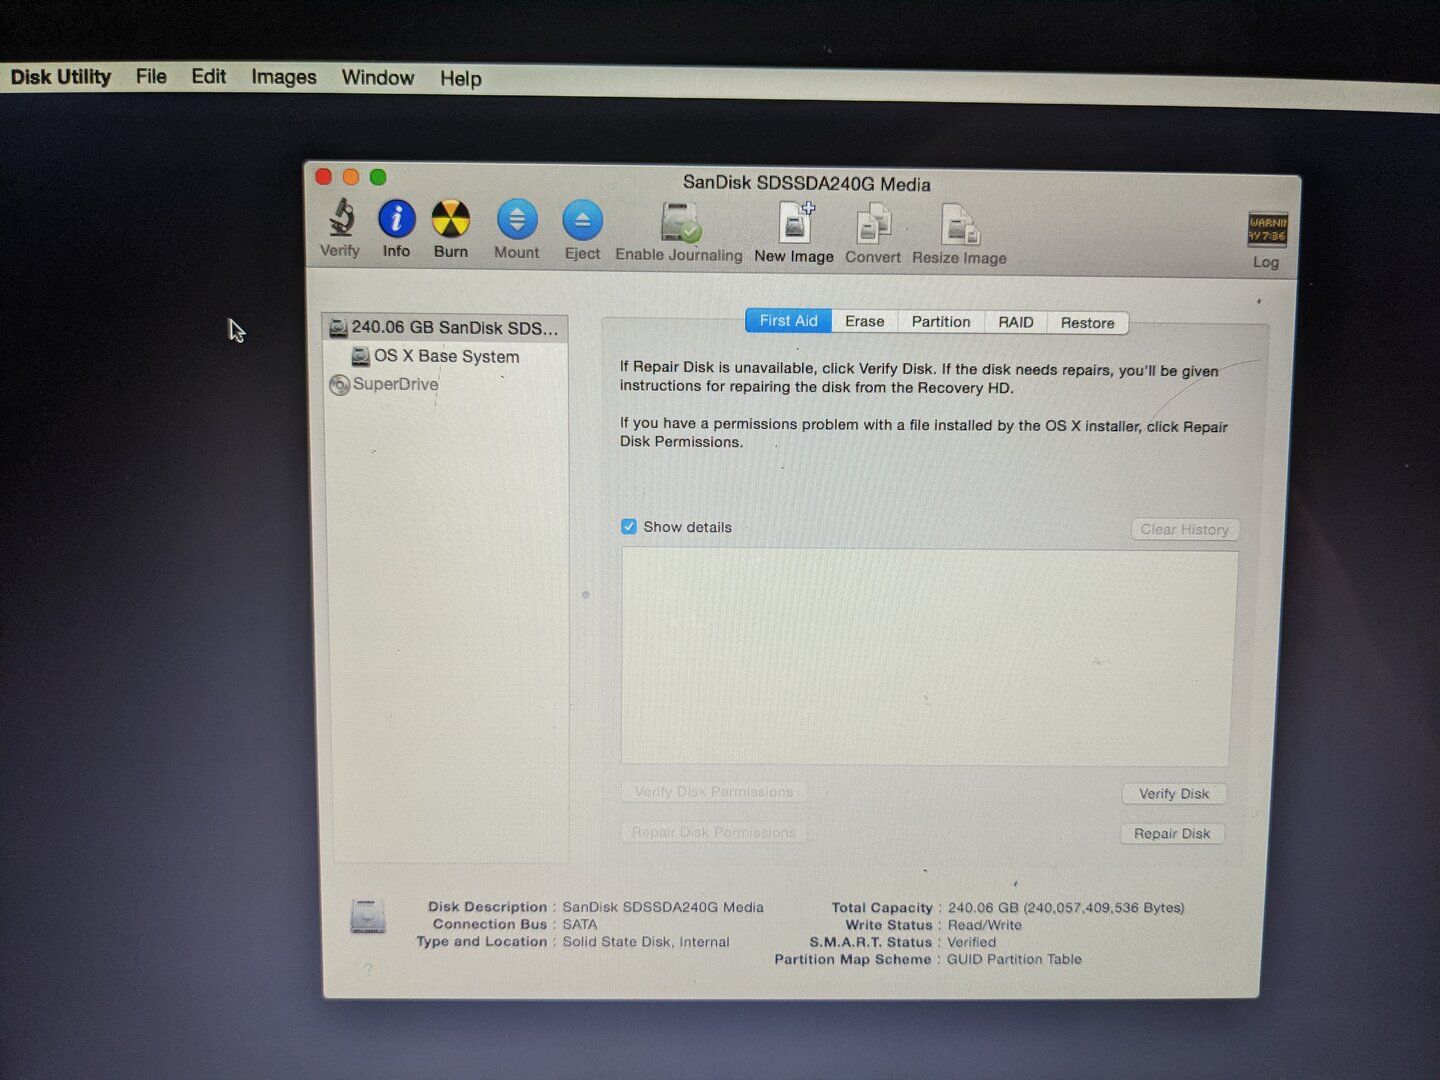Click the Enable Journaling icon
The height and width of the screenshot is (1080, 1440).
[x=679, y=222]
